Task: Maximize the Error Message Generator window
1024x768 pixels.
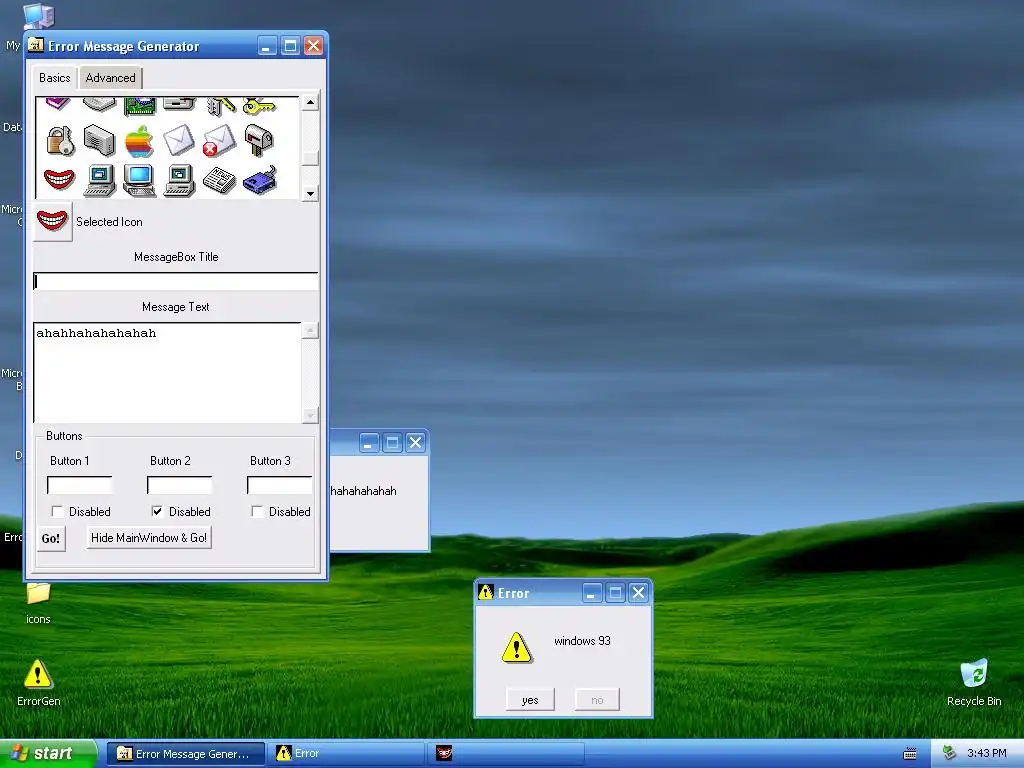Action: point(291,46)
